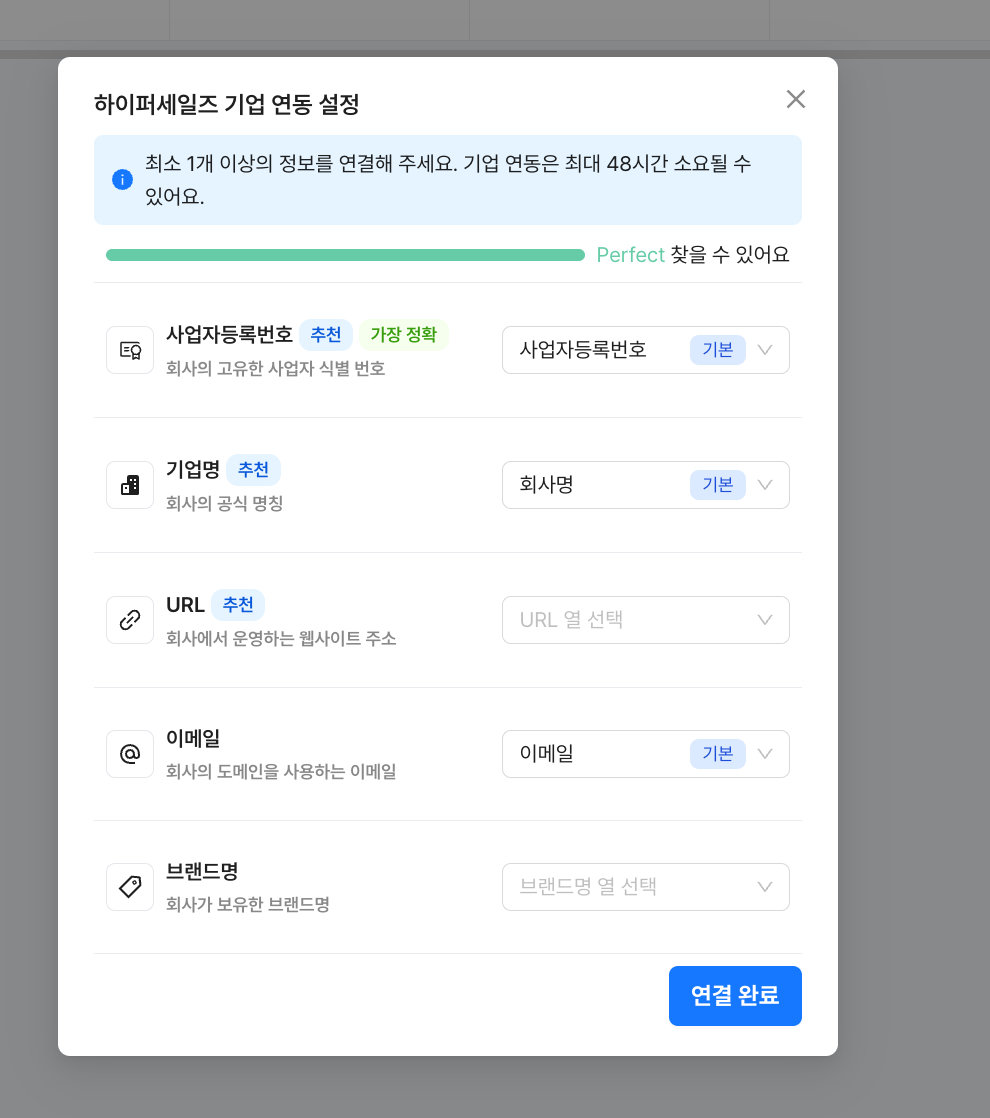
Task: Click the 추천 badge next to 사업자등록번호
Action: tap(326, 334)
